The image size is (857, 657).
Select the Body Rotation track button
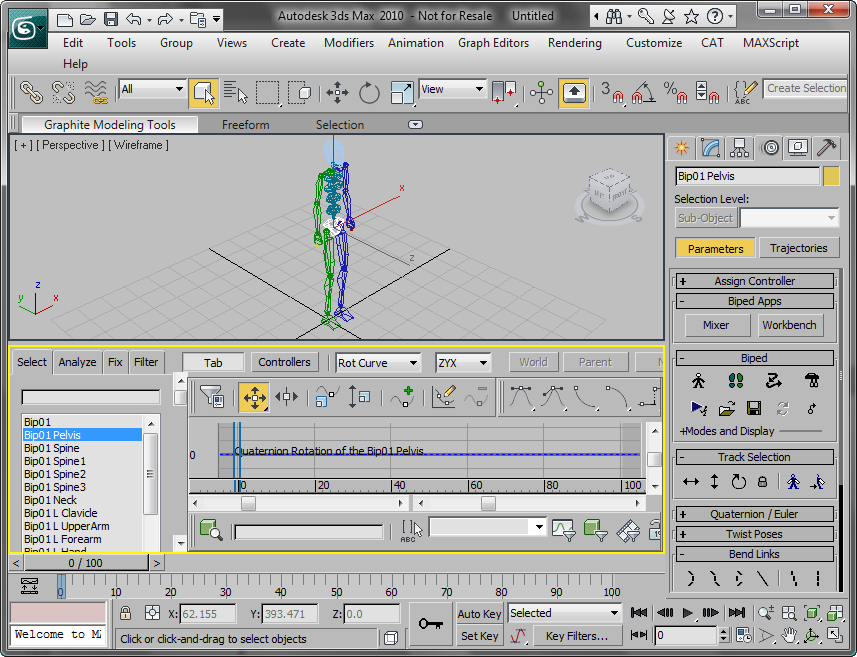tap(738, 482)
